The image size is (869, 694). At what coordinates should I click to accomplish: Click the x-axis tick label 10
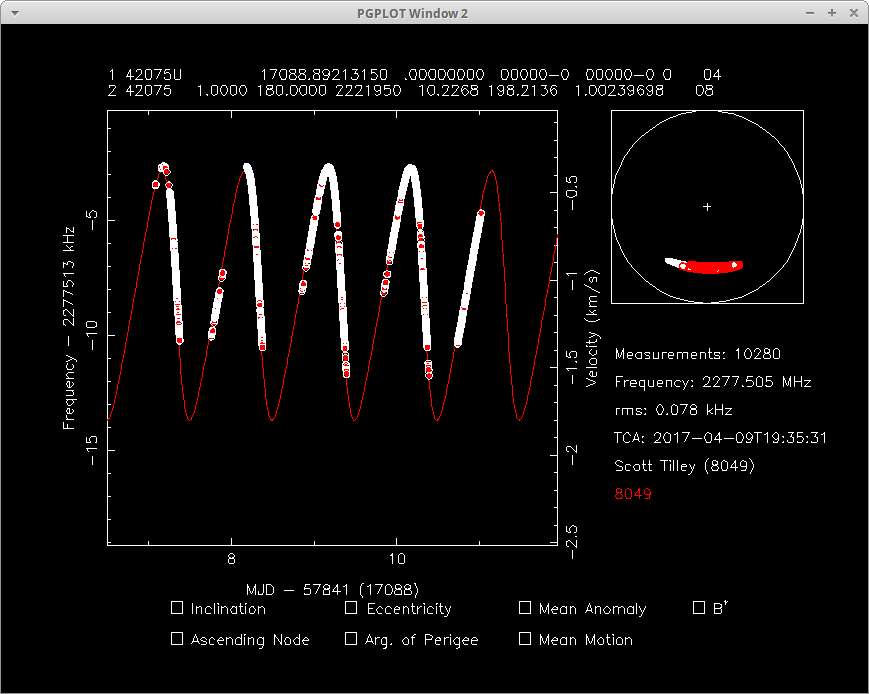point(397,559)
